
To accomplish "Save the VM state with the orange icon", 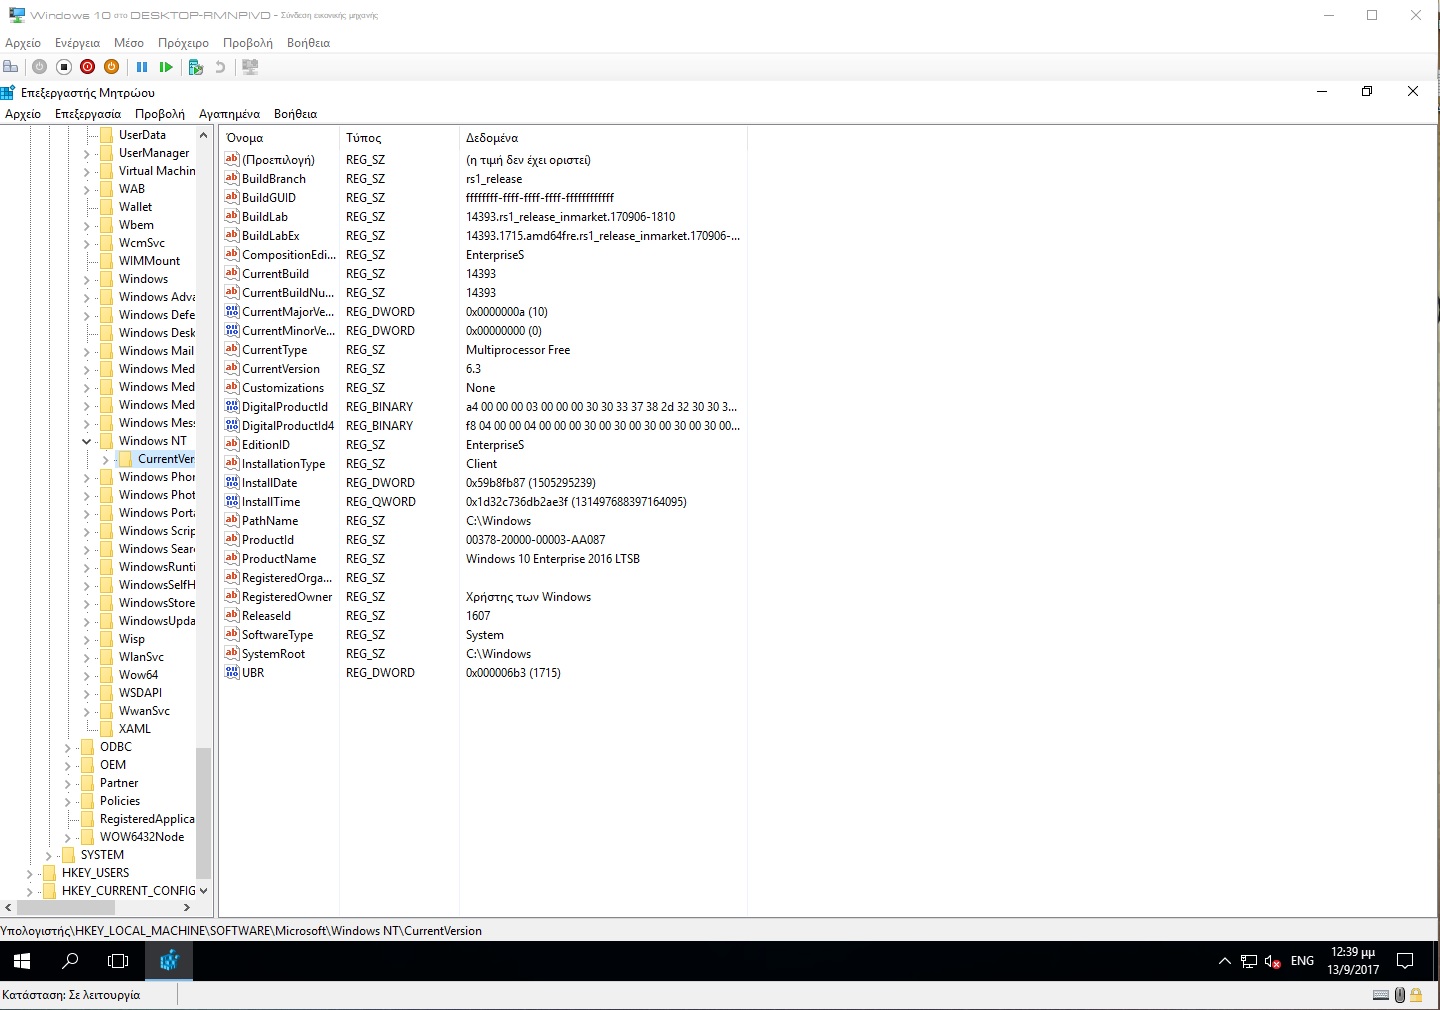I will (x=111, y=67).
